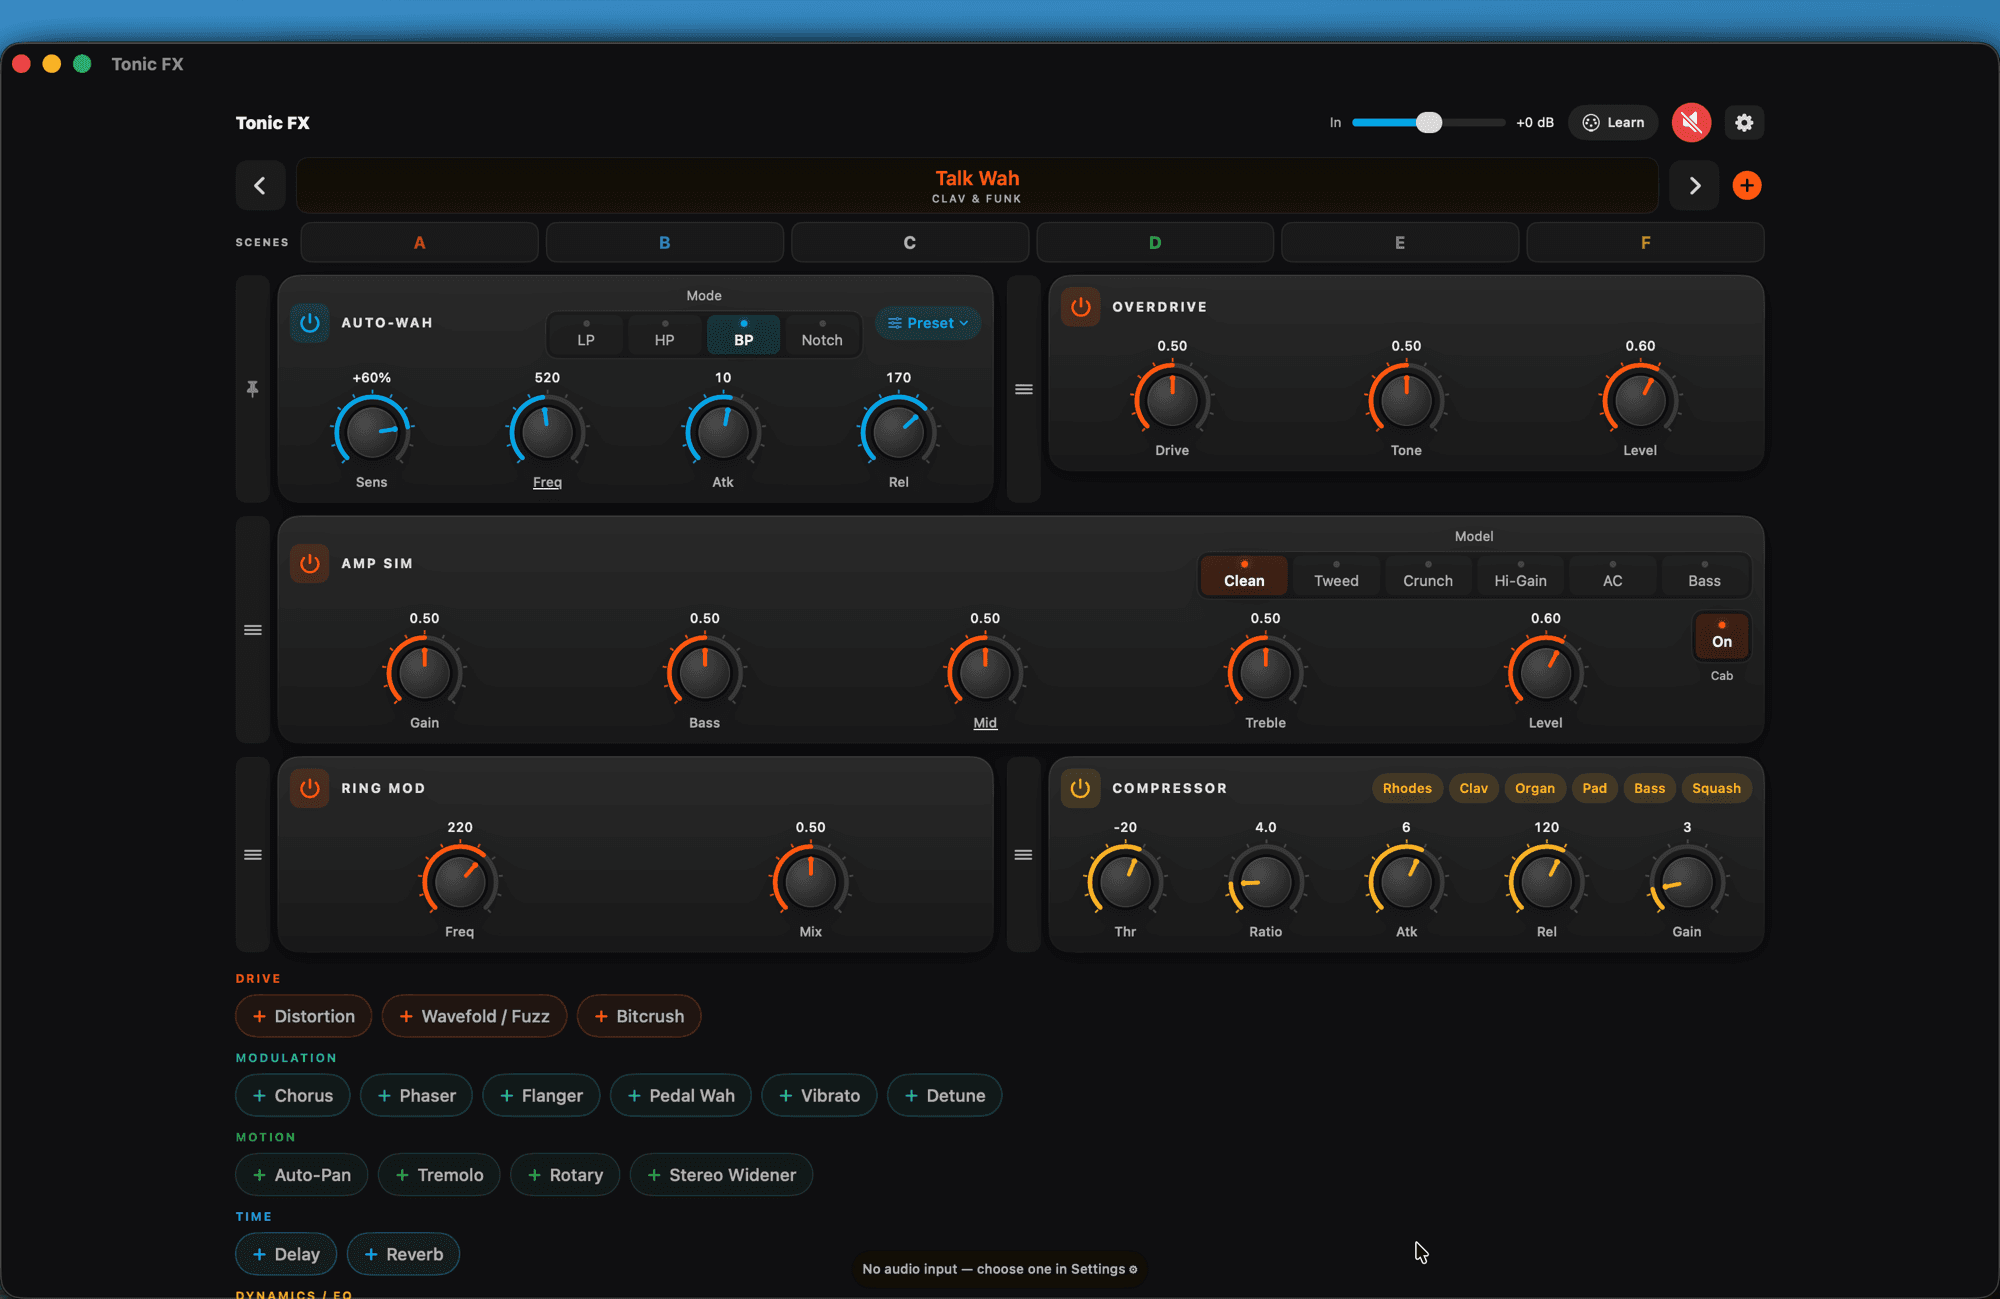Select the Crunch amp model
2000x1299 pixels.
point(1428,575)
